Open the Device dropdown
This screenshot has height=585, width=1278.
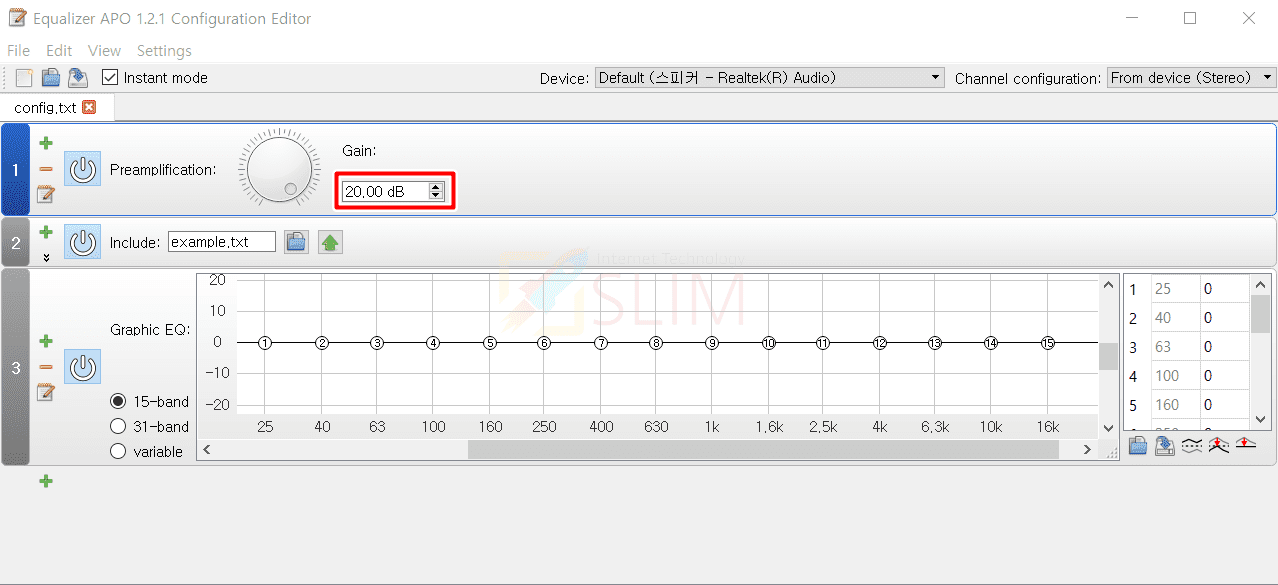click(x=770, y=77)
